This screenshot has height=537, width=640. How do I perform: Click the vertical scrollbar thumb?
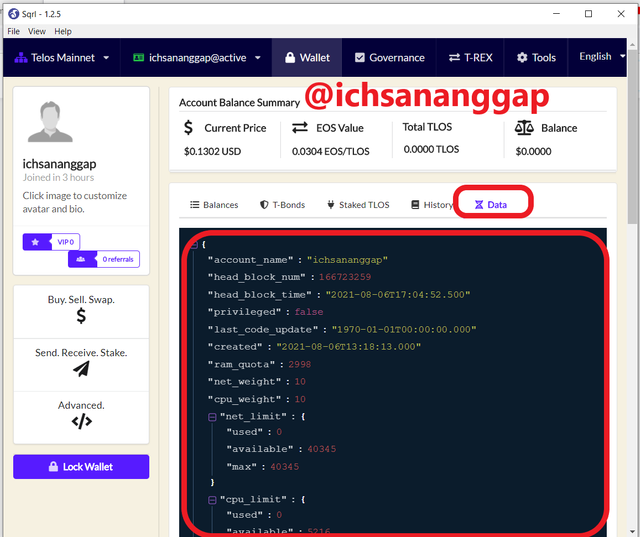[x=632, y=137]
